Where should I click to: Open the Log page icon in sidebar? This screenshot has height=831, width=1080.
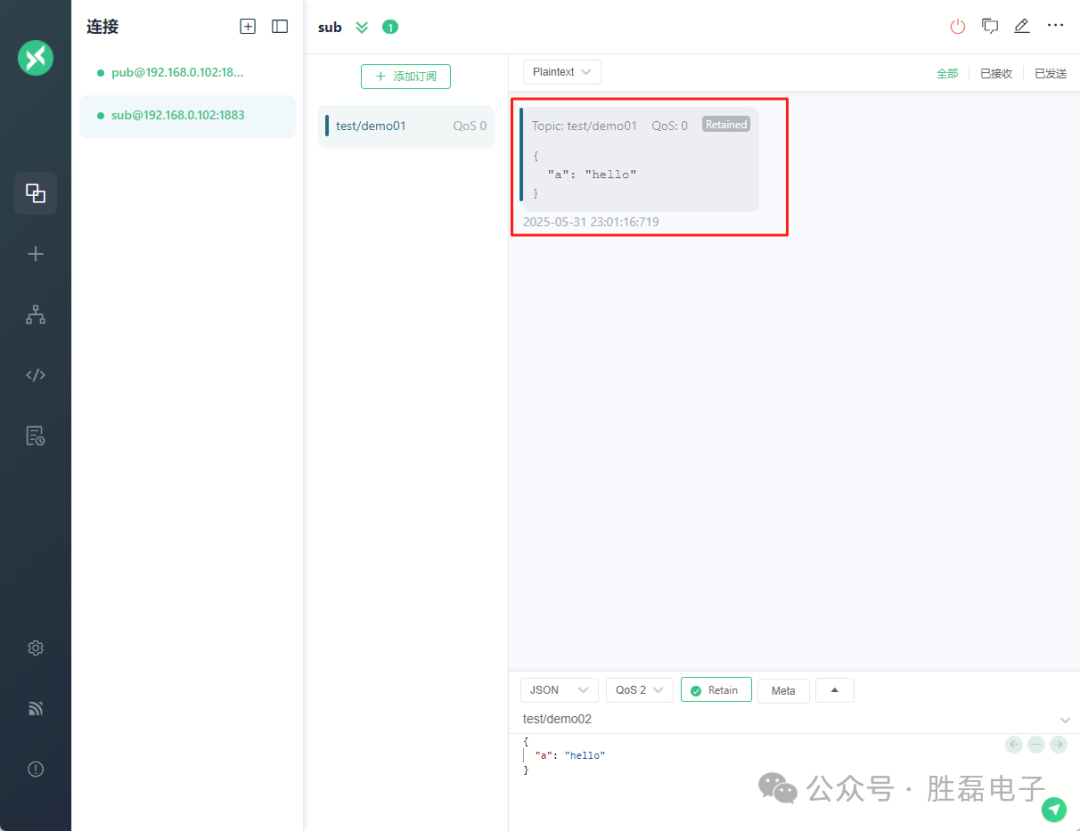pos(35,435)
